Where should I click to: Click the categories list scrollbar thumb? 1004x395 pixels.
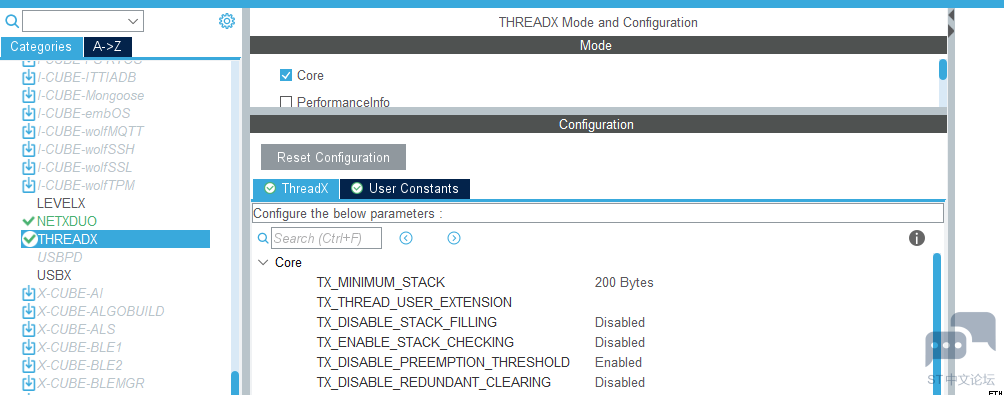tap(235, 383)
